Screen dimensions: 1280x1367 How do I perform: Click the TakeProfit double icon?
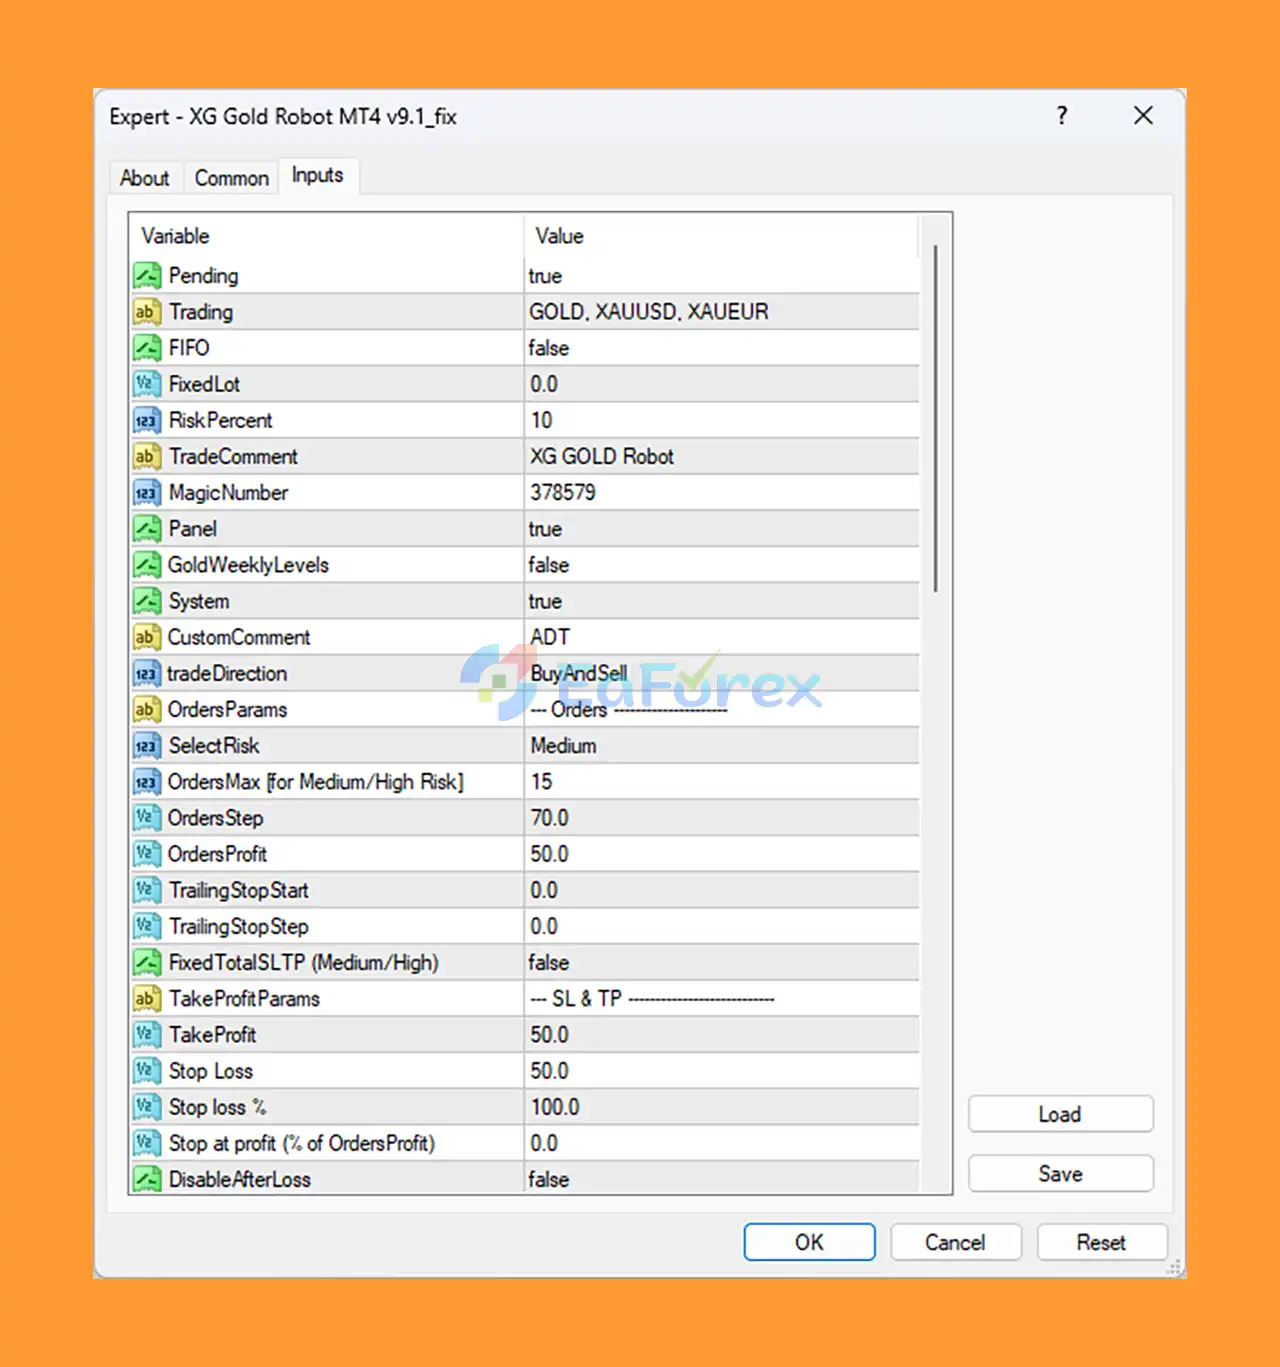coord(147,1034)
